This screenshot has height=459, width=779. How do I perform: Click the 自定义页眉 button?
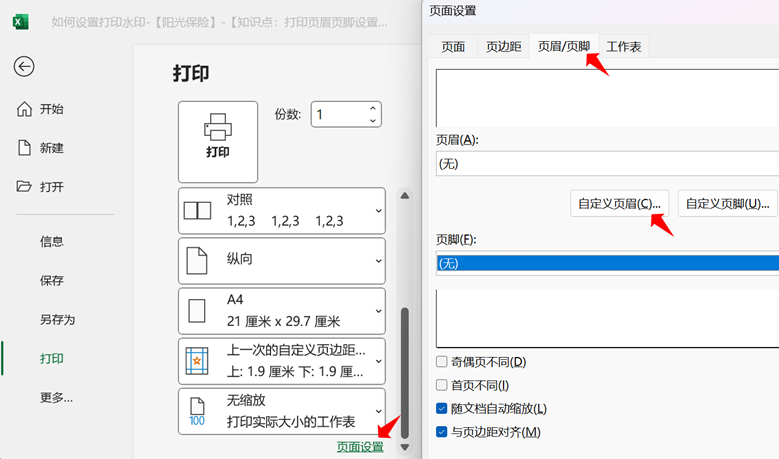click(x=619, y=203)
